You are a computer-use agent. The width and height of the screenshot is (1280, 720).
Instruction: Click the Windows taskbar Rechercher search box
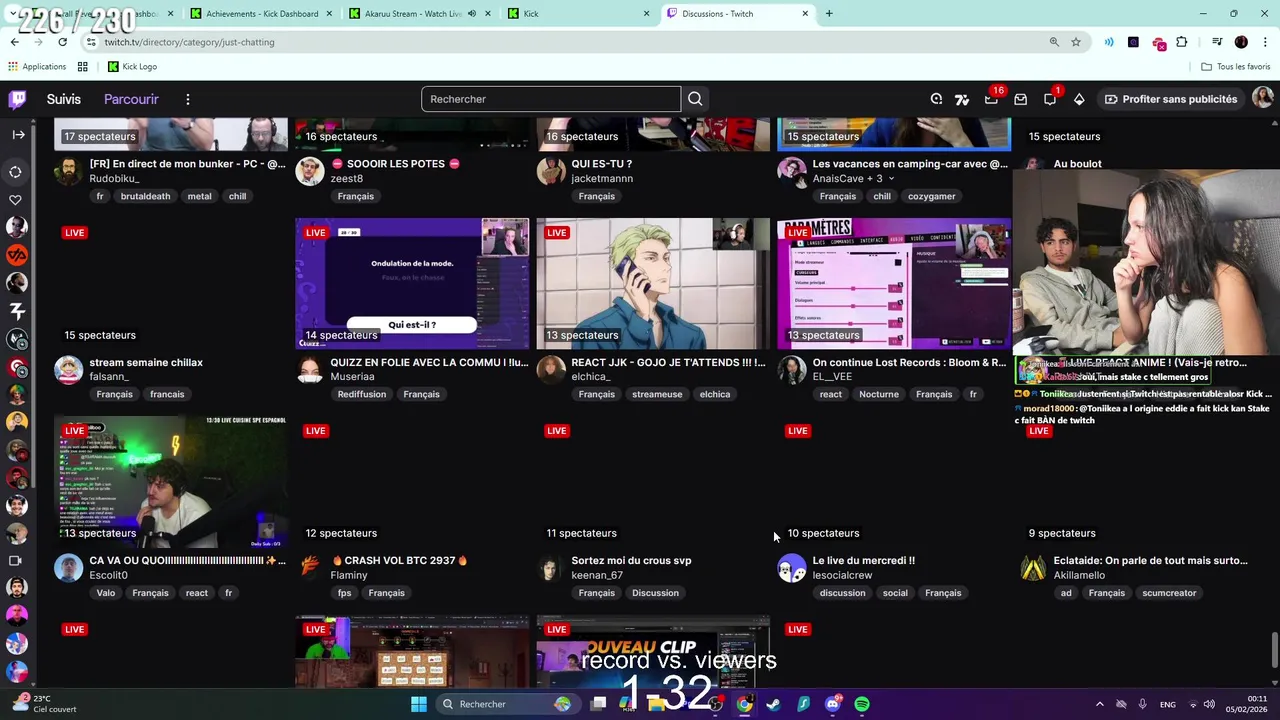point(507,704)
